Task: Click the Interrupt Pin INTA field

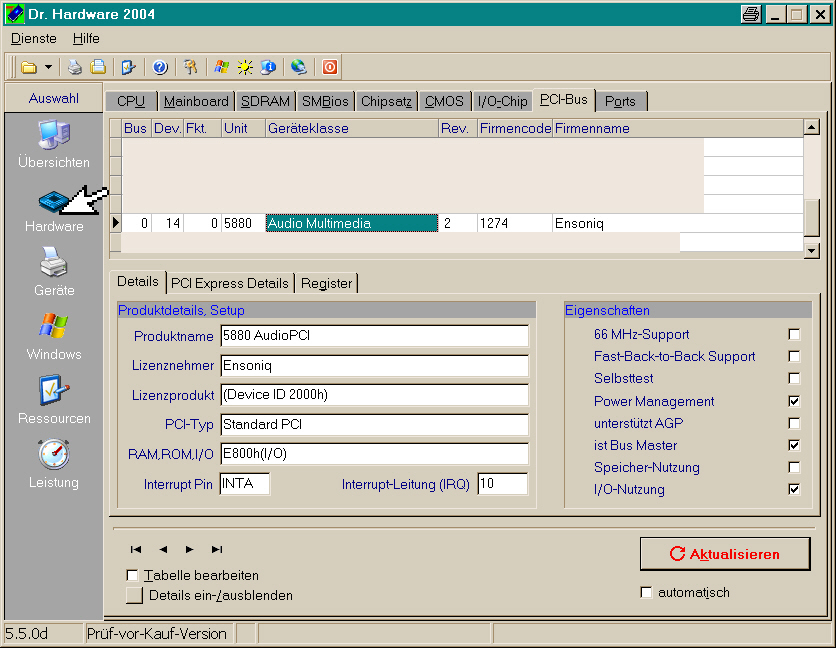Action: click(245, 484)
